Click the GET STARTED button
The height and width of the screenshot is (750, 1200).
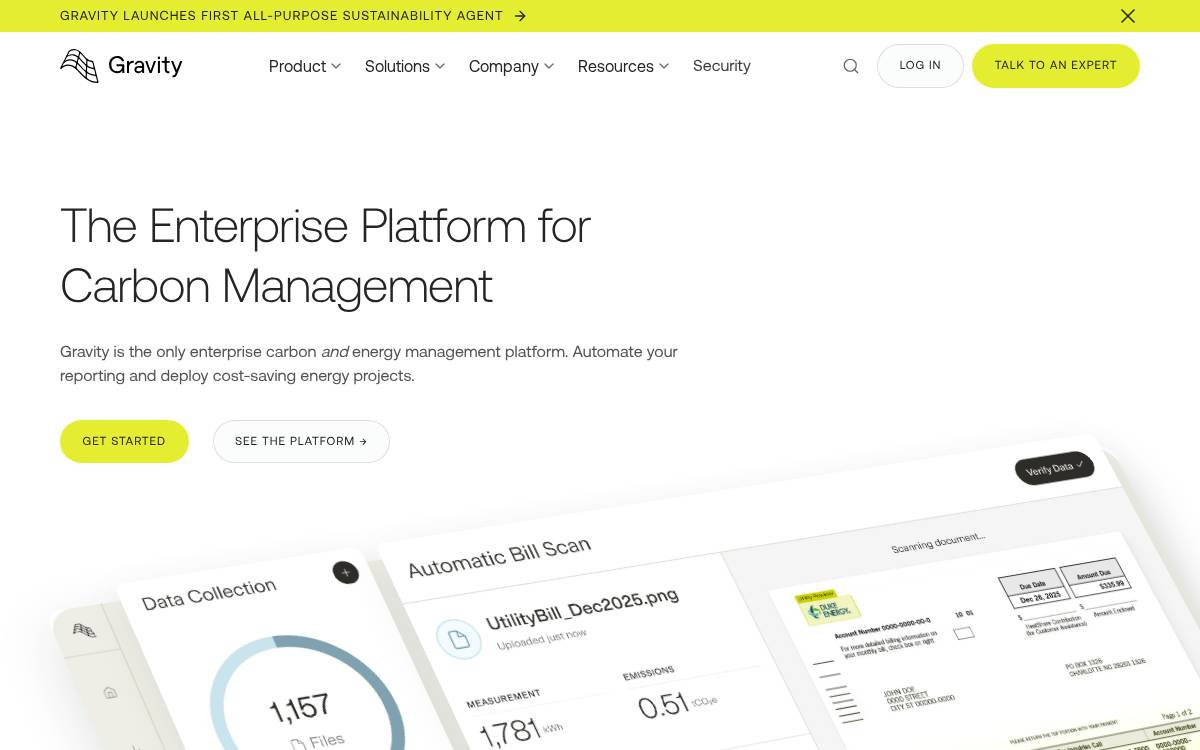(124, 441)
